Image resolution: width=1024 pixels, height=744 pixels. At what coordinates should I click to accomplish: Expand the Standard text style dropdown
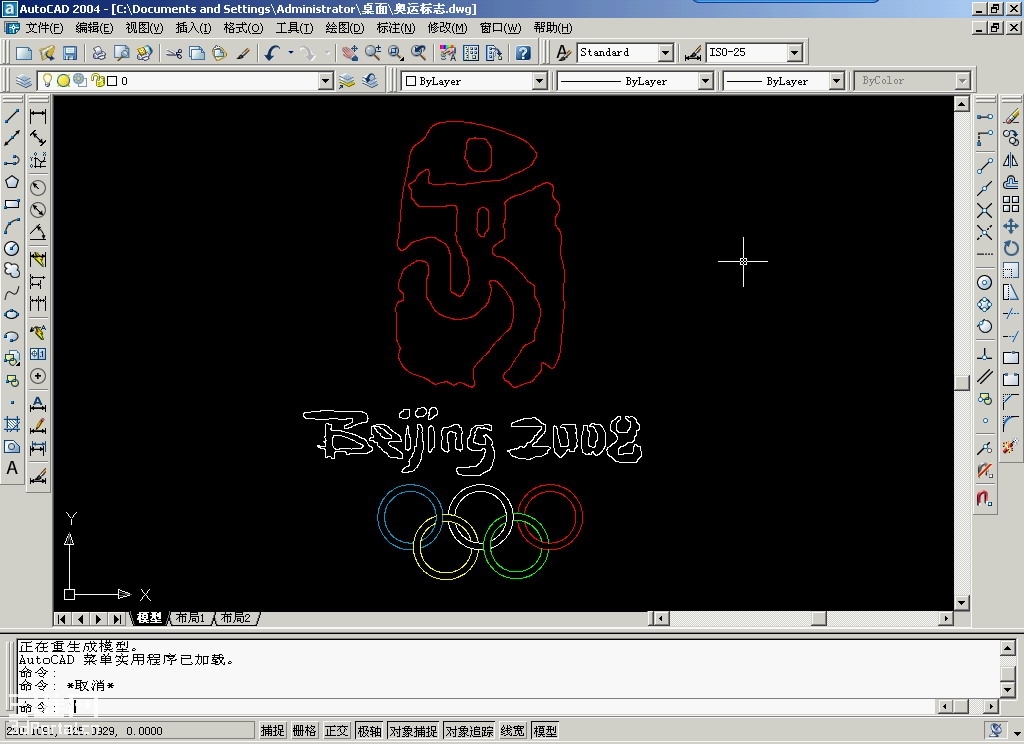click(x=665, y=52)
